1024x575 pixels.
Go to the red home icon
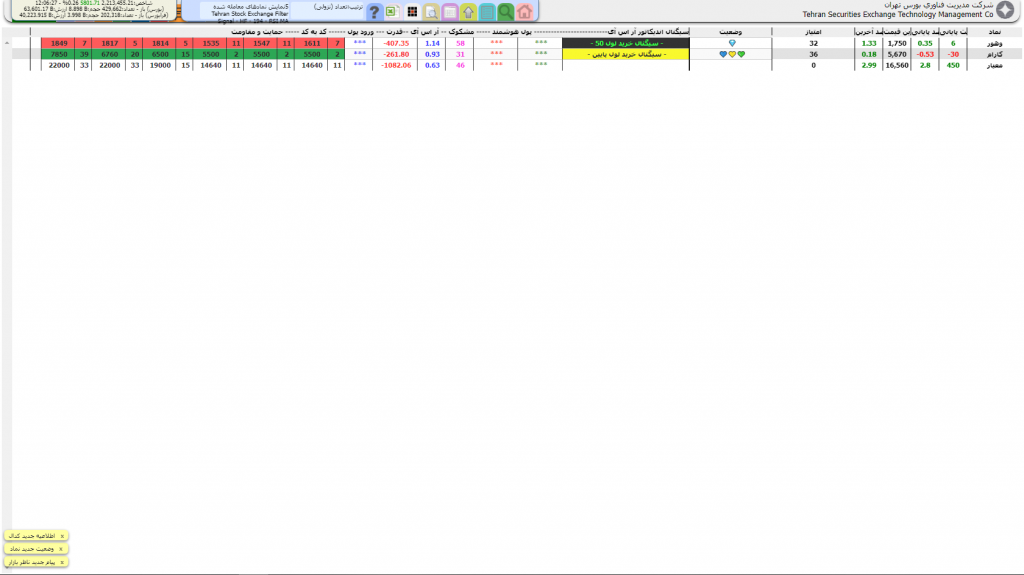click(524, 12)
